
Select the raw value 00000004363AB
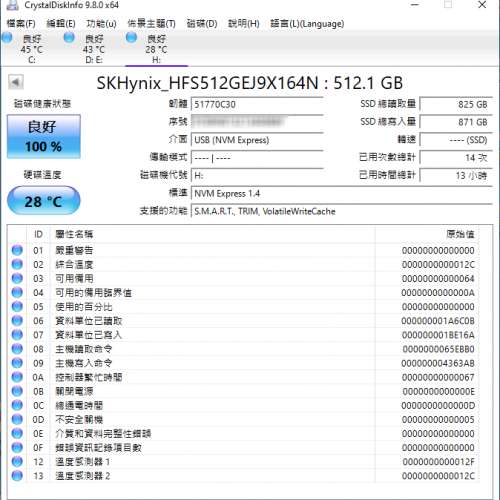tap(438, 363)
